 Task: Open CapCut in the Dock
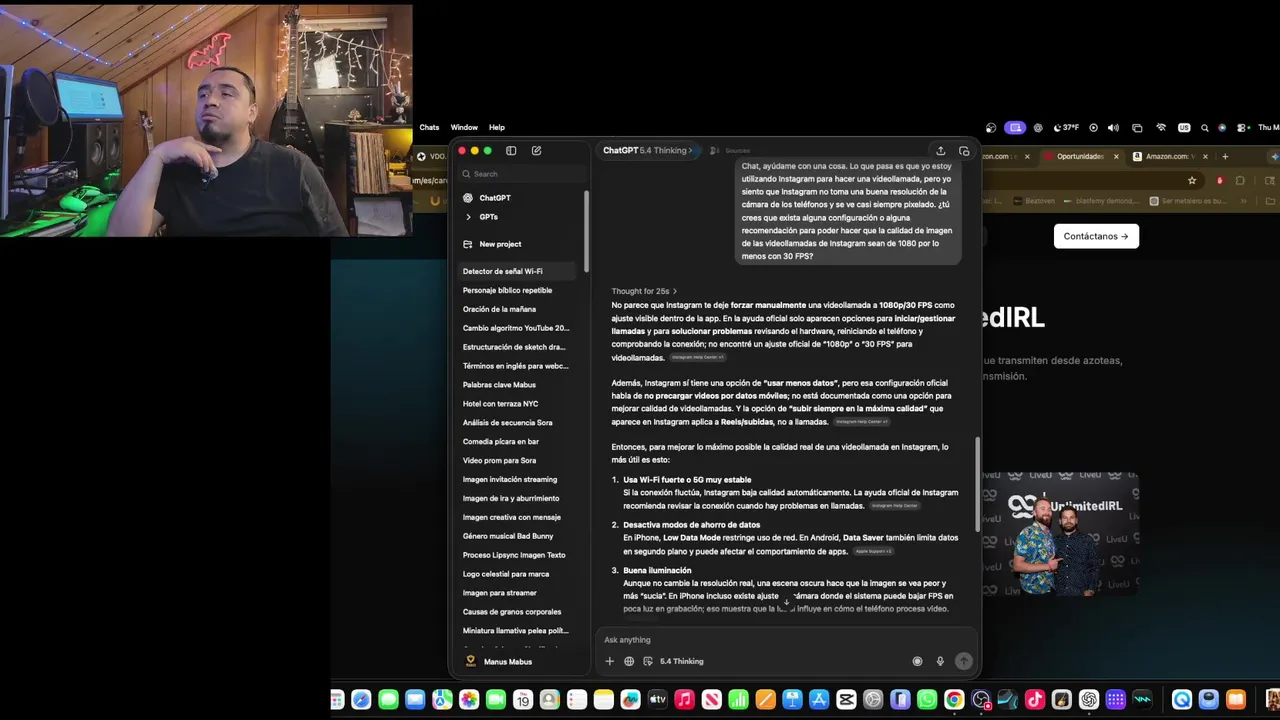tap(846, 700)
